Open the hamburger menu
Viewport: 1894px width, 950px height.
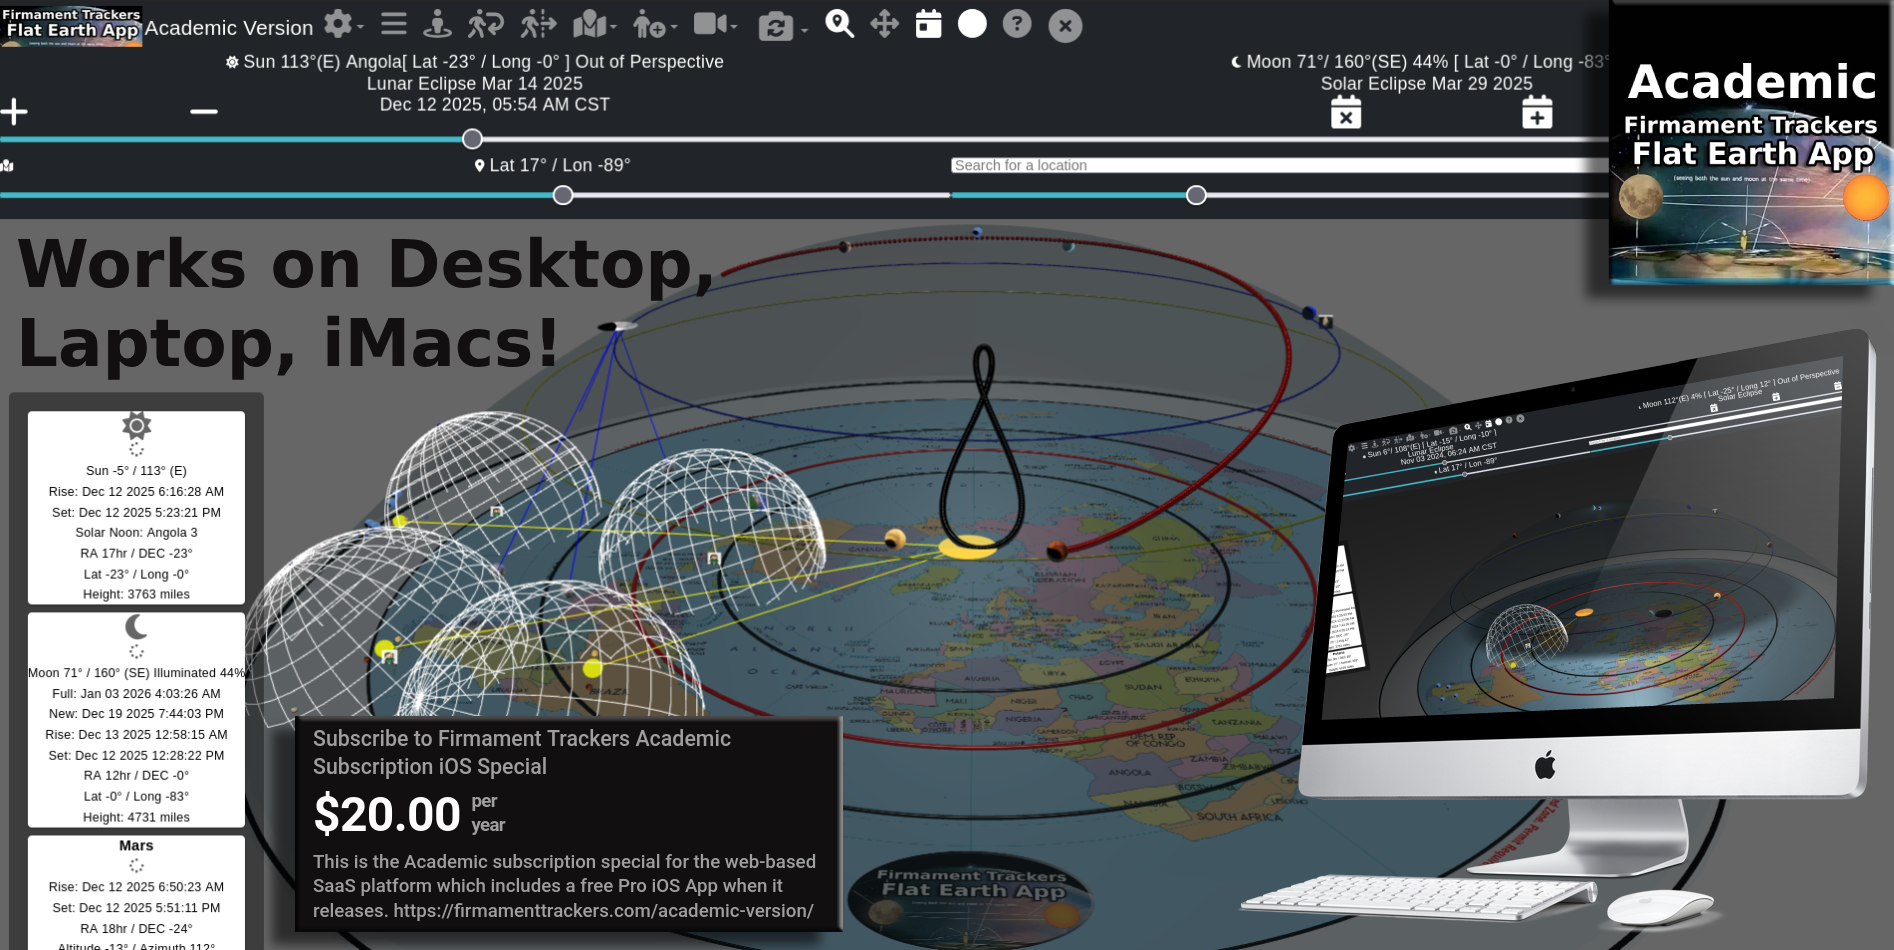394,24
